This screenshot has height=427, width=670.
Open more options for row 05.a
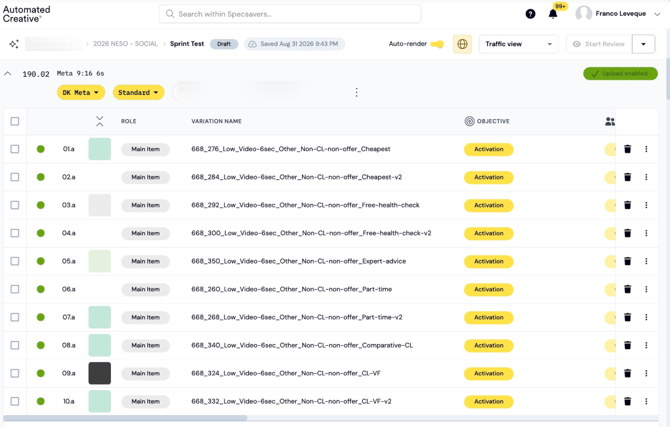[646, 261]
